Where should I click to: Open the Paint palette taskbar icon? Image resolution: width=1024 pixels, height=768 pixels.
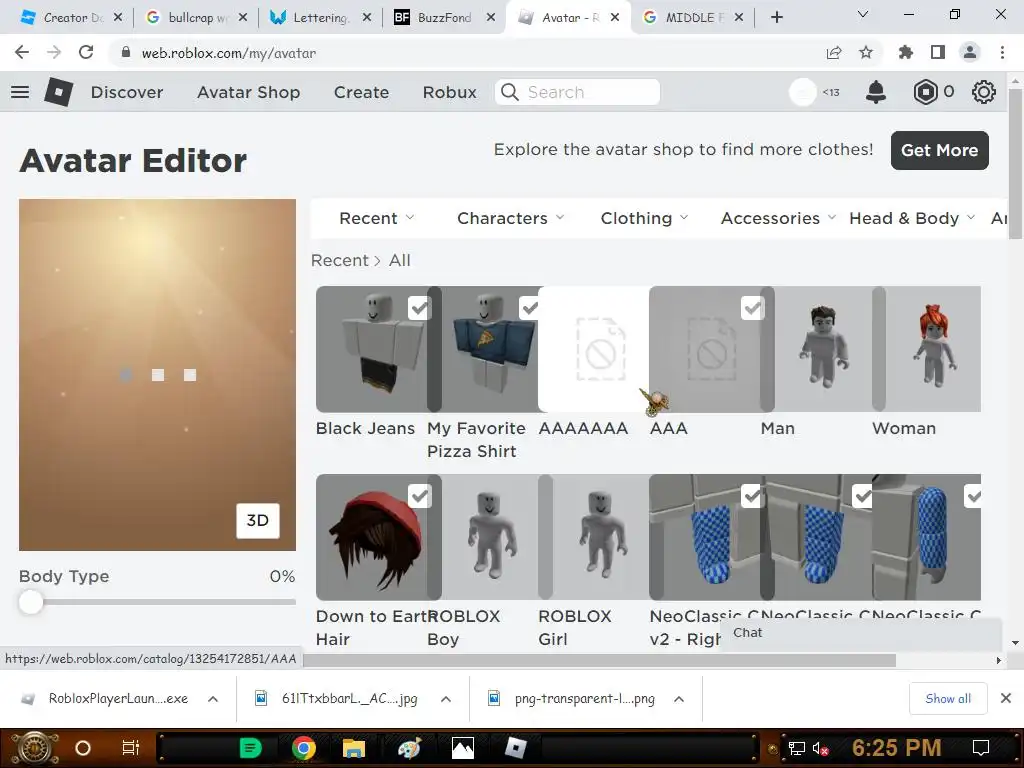[409, 748]
